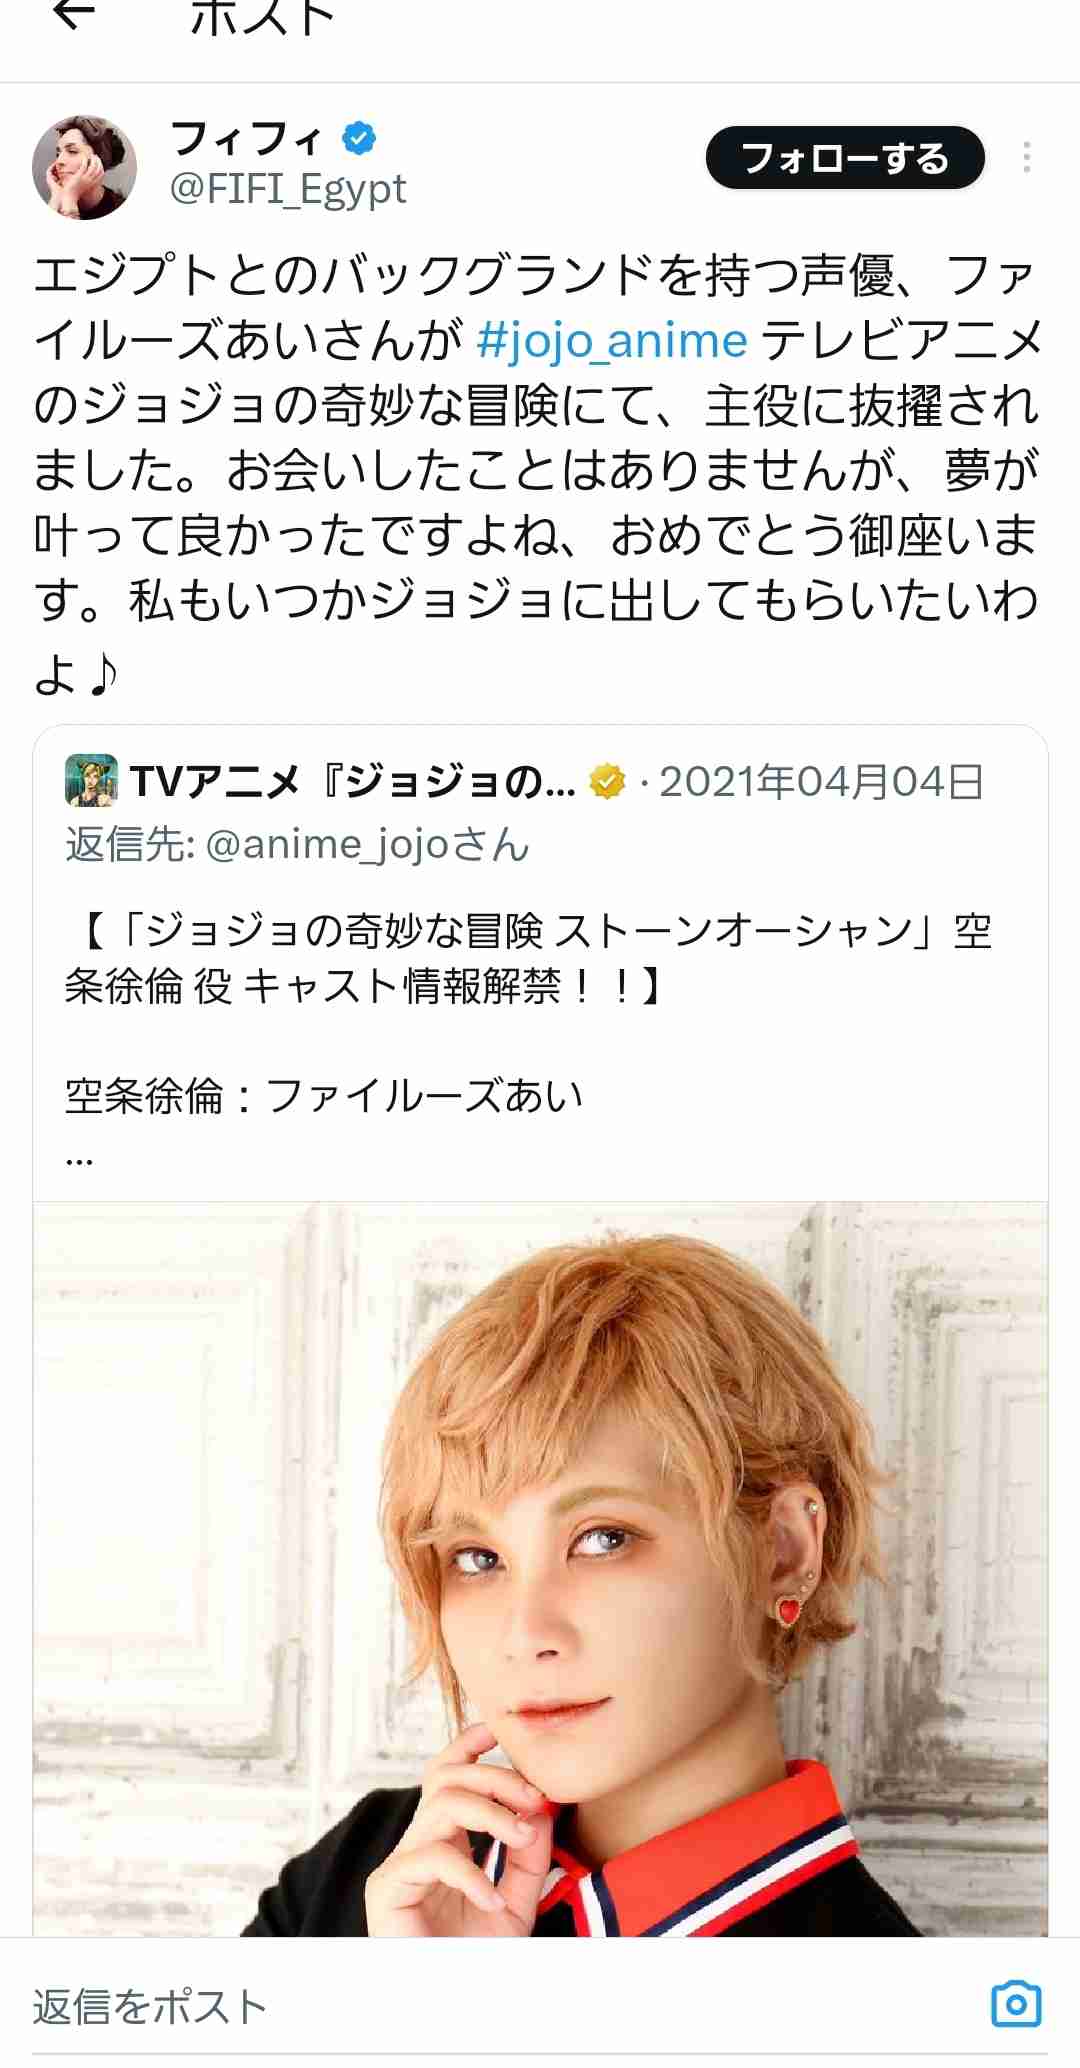Expand the quoted post's truncated text ellipsis
The width and height of the screenshot is (1080, 2068).
coord(79,1158)
